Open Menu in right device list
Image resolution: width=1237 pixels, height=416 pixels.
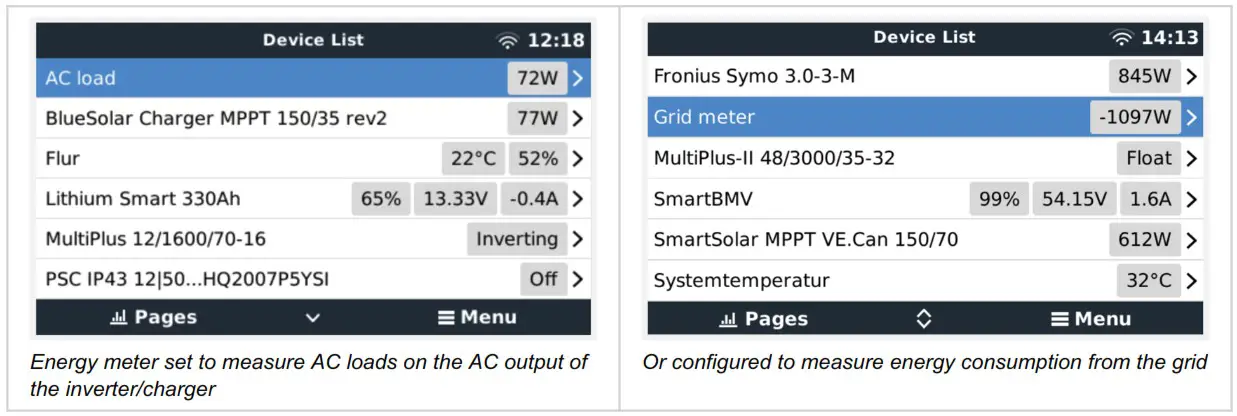pos(1090,319)
